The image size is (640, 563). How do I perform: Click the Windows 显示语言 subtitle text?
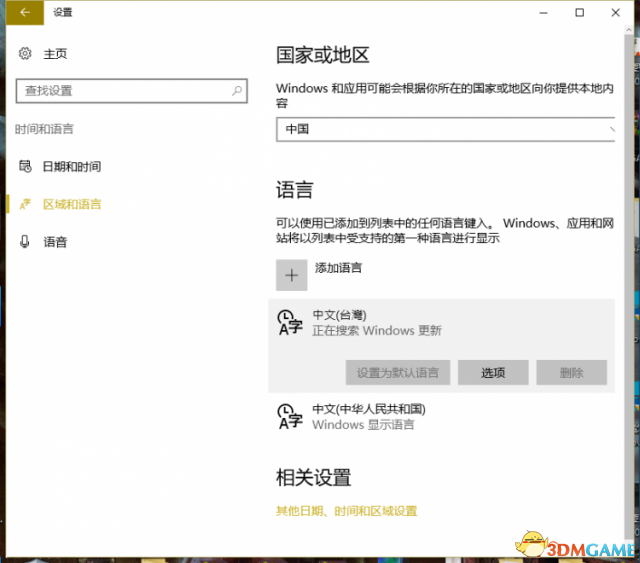[363, 425]
